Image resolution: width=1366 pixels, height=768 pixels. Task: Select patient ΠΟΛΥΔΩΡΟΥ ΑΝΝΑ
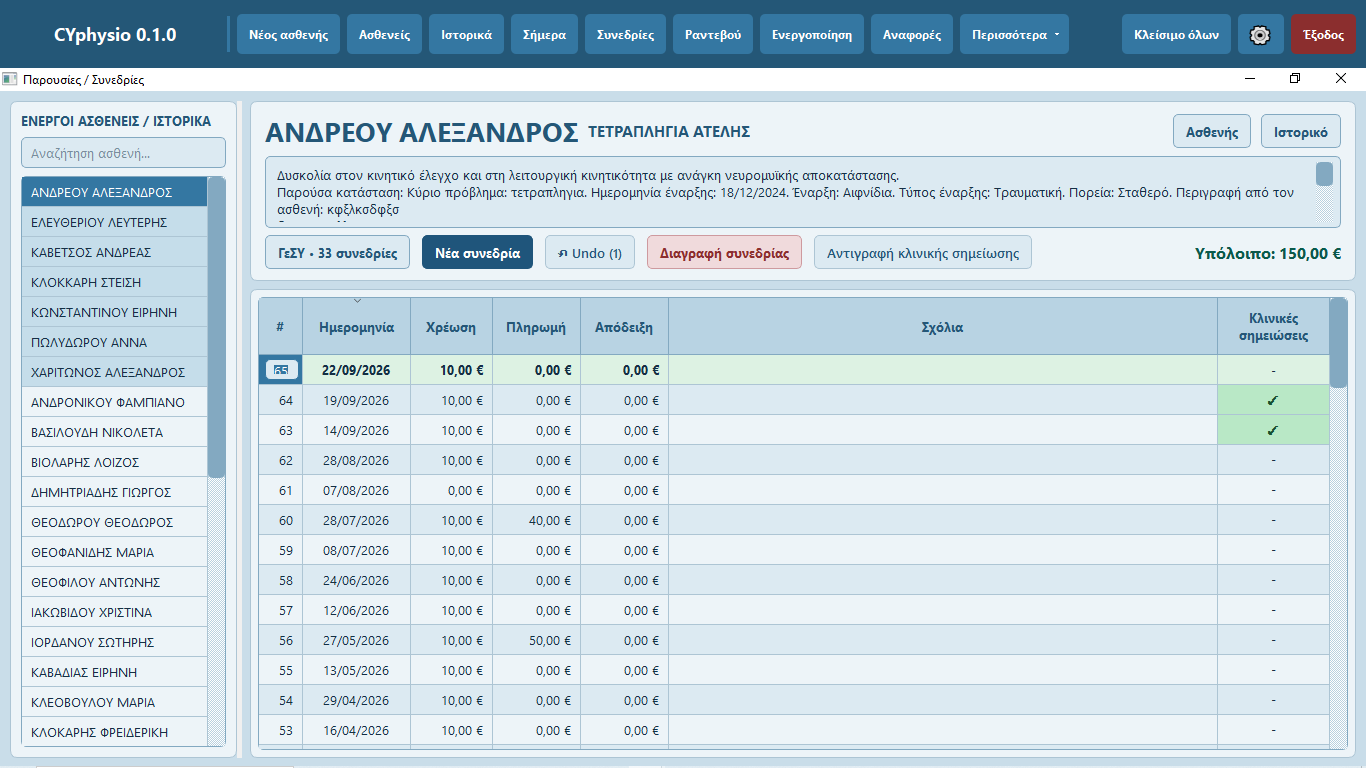point(114,342)
